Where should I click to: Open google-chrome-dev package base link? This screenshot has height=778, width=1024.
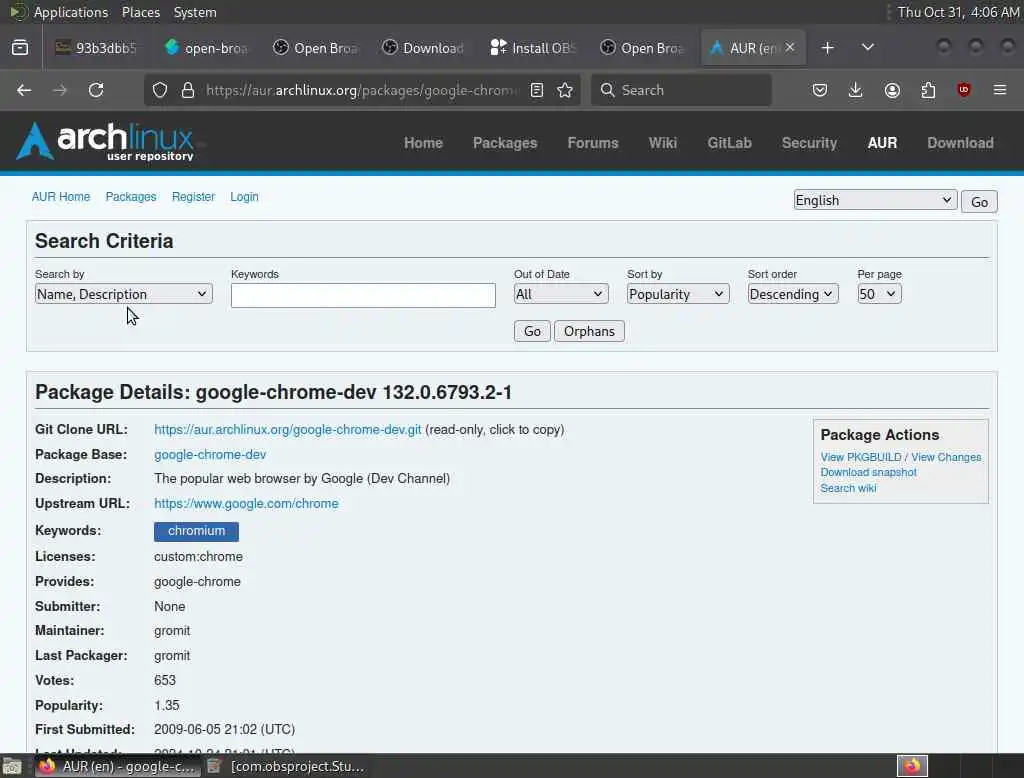[x=210, y=454]
